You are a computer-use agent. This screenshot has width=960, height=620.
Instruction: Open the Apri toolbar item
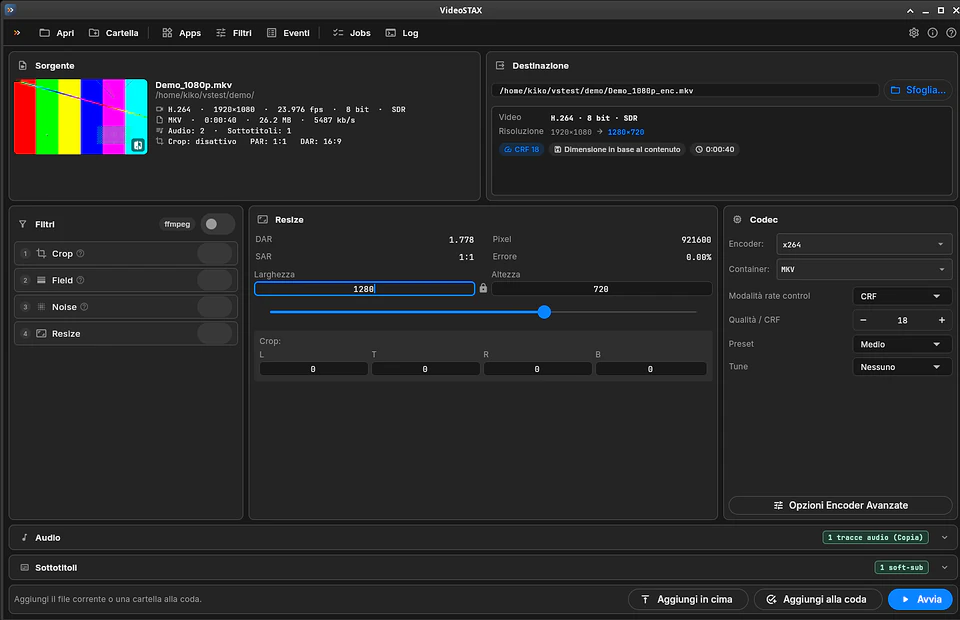click(57, 33)
